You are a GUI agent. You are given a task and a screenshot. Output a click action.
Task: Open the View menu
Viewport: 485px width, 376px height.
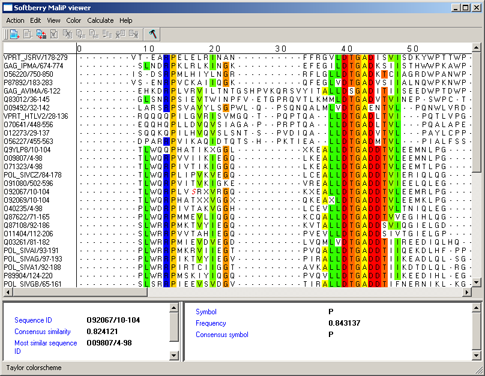tap(53, 21)
